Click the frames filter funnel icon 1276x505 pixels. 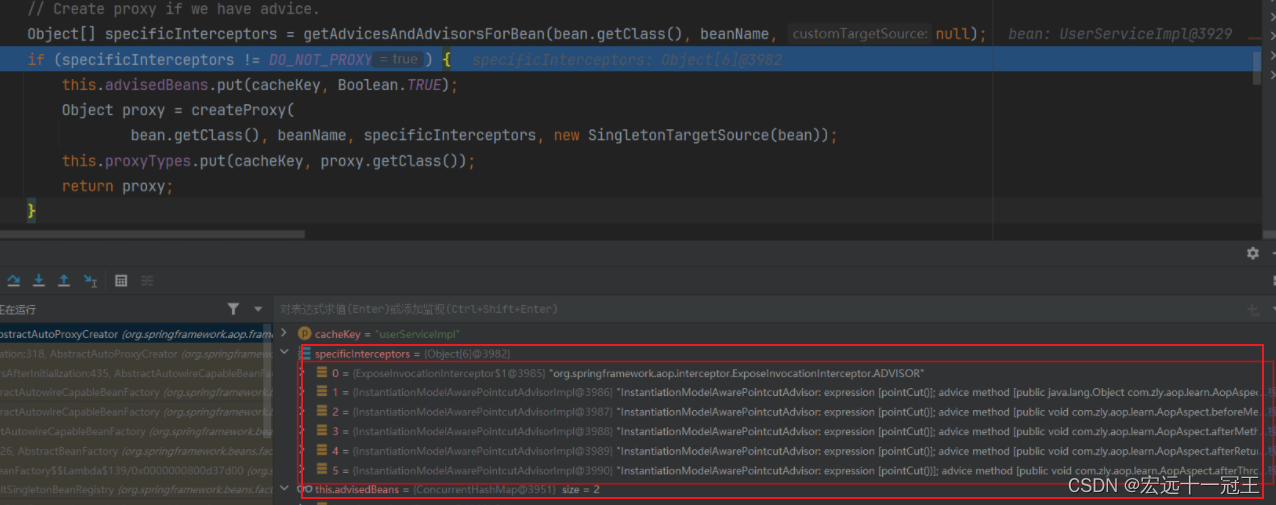click(233, 309)
